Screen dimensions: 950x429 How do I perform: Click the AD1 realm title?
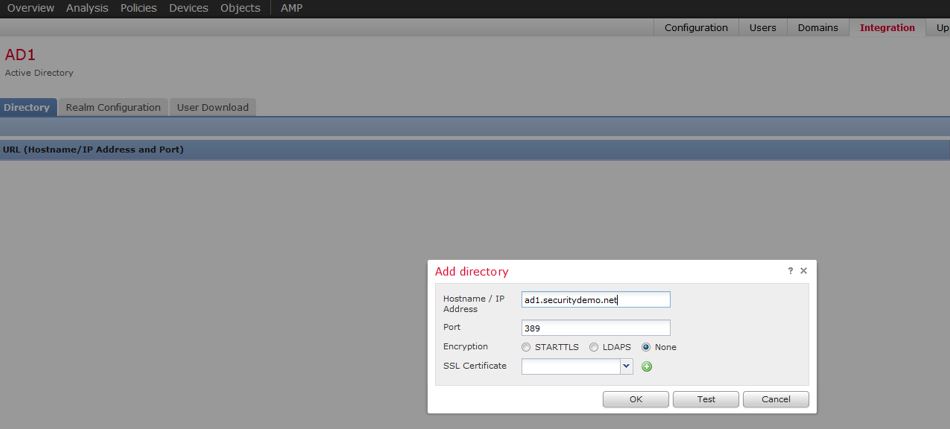pyautogui.click(x=21, y=55)
